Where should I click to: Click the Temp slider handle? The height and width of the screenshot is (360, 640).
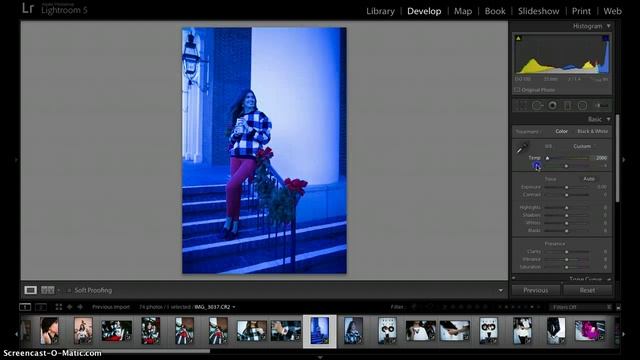point(547,158)
